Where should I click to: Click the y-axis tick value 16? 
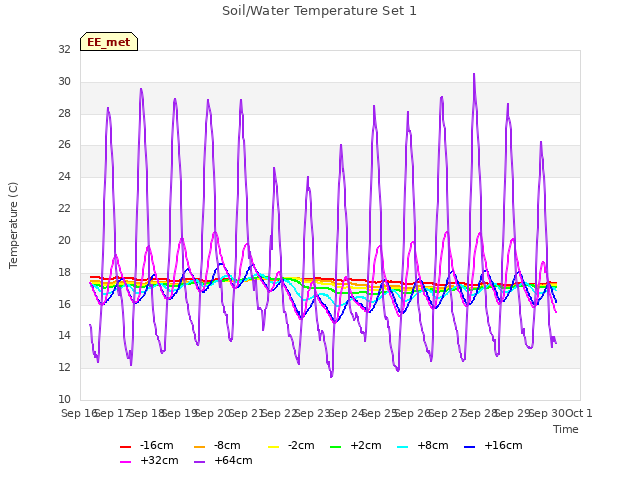tap(64, 304)
